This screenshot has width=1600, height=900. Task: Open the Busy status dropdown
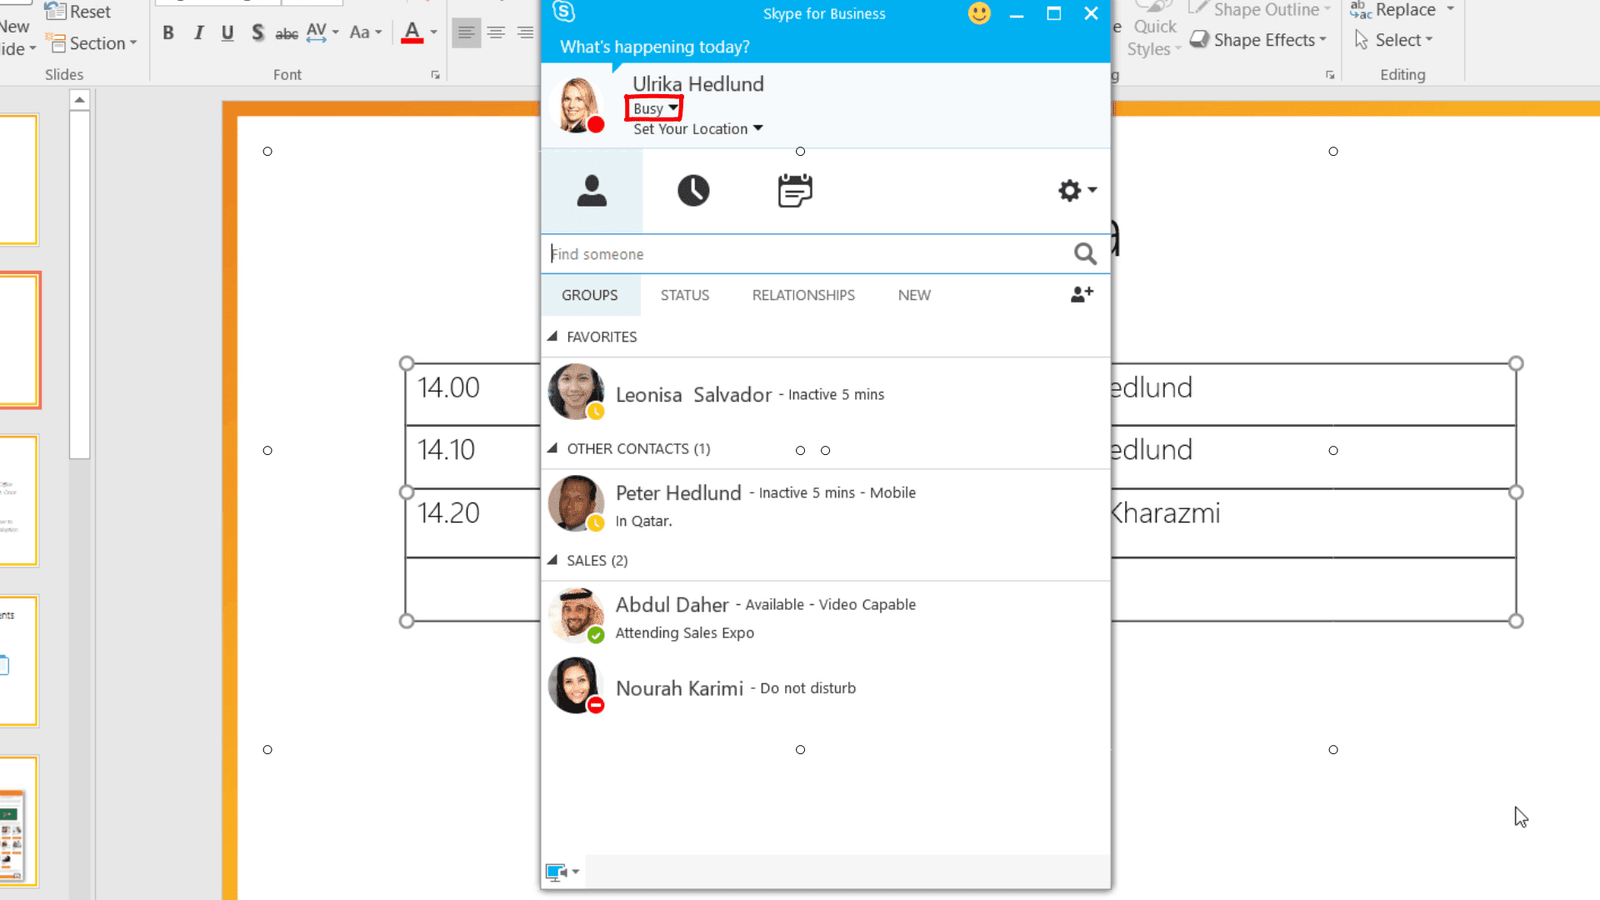655,108
